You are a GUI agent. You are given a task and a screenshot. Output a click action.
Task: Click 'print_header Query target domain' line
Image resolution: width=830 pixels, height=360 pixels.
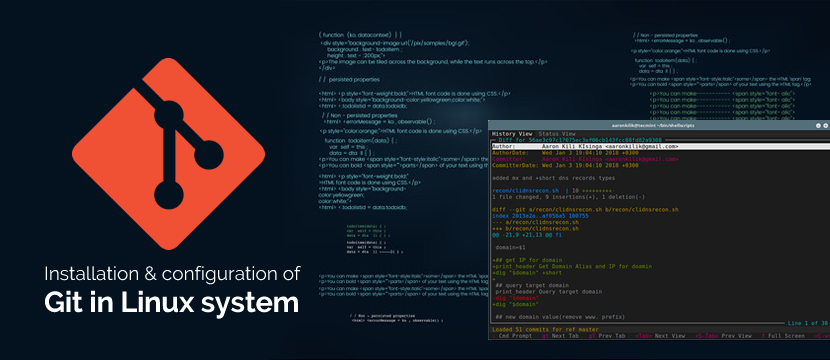point(548,292)
